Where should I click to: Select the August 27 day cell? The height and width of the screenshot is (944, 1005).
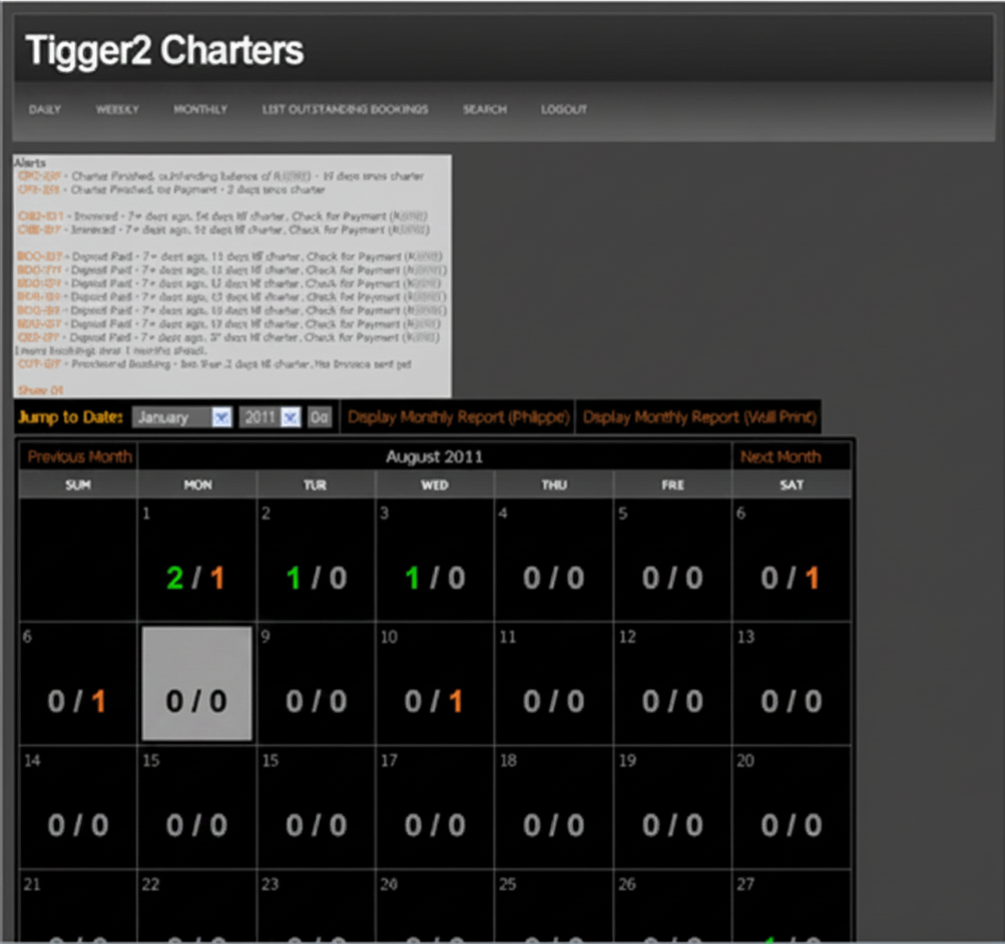pyautogui.click(x=792, y=907)
